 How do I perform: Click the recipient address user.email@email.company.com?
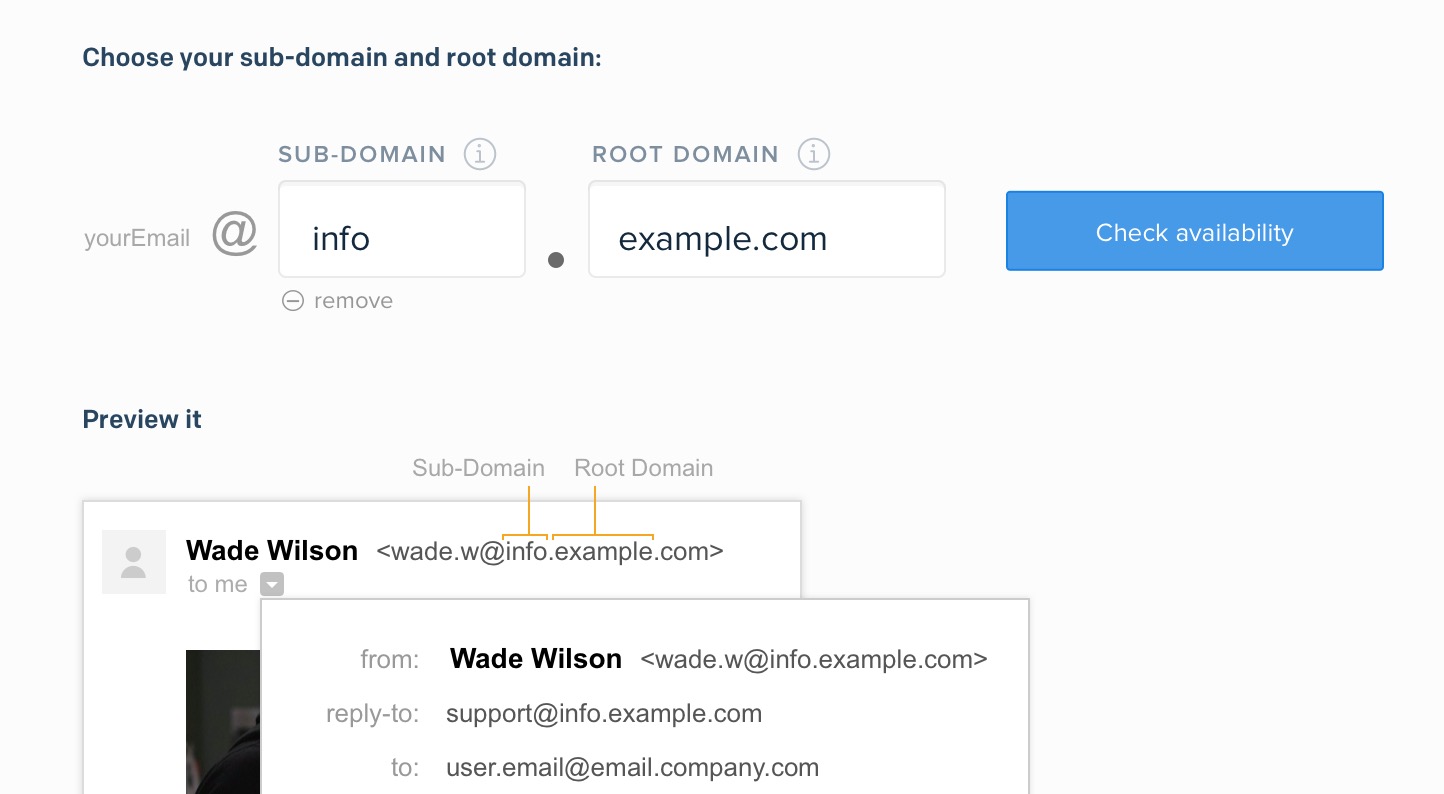pyautogui.click(x=632, y=768)
